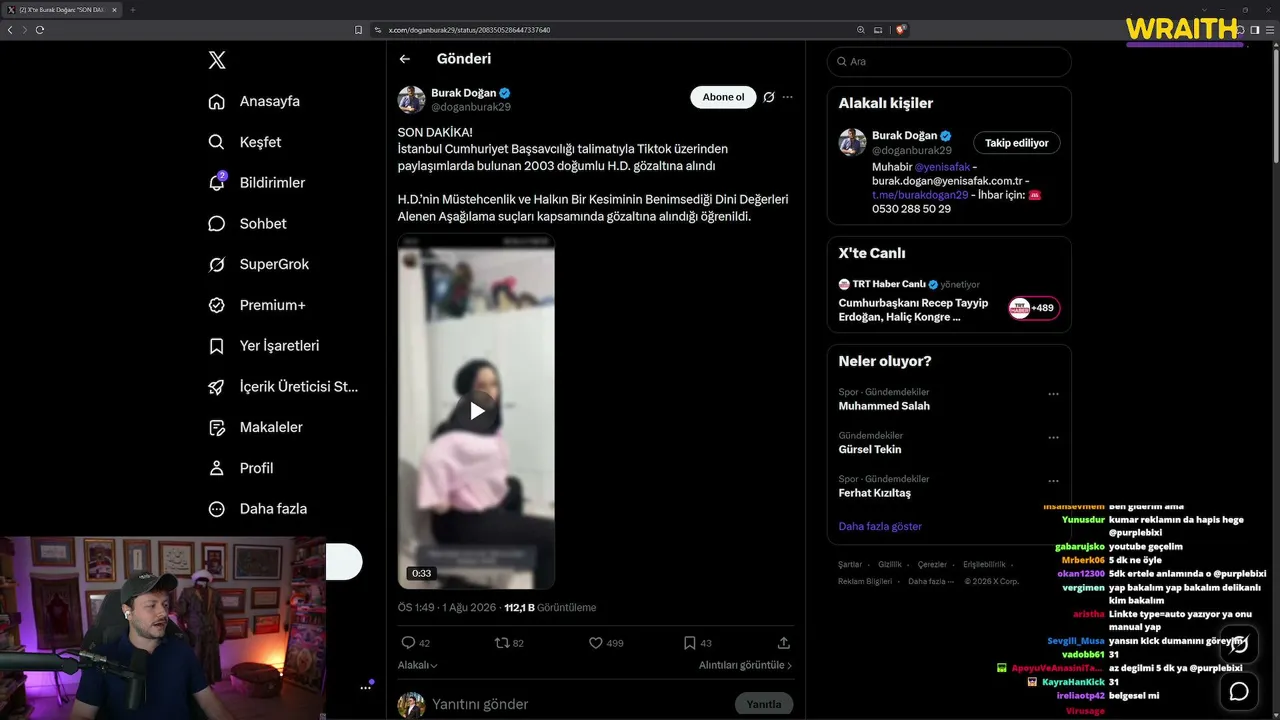
Task: Open Burak Doğan's avatar on the post
Action: click(412, 100)
